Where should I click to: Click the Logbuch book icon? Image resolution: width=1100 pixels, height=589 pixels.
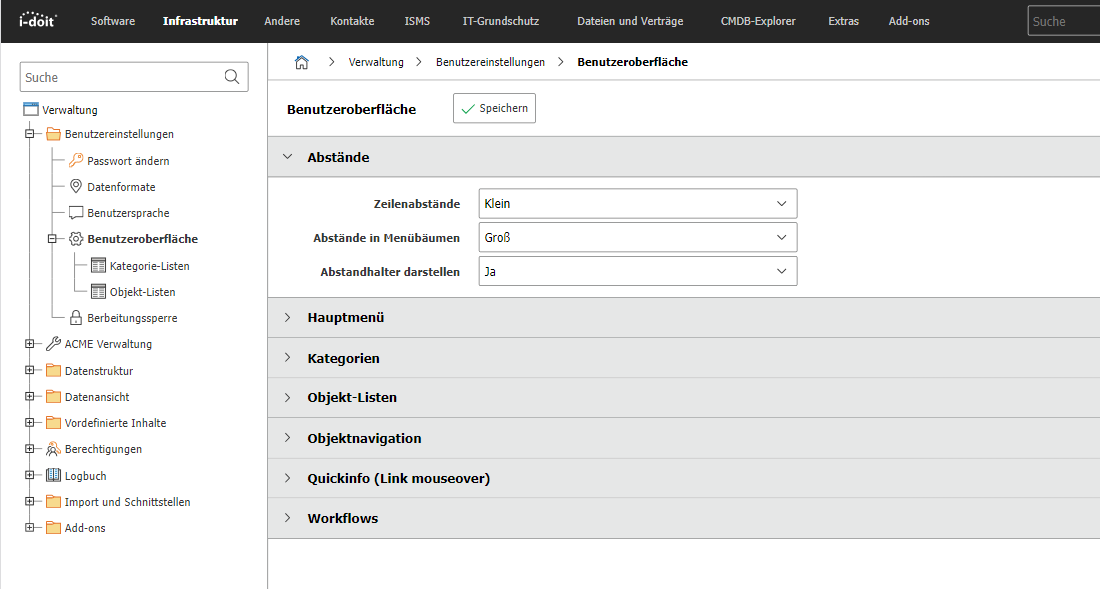[x=53, y=475]
